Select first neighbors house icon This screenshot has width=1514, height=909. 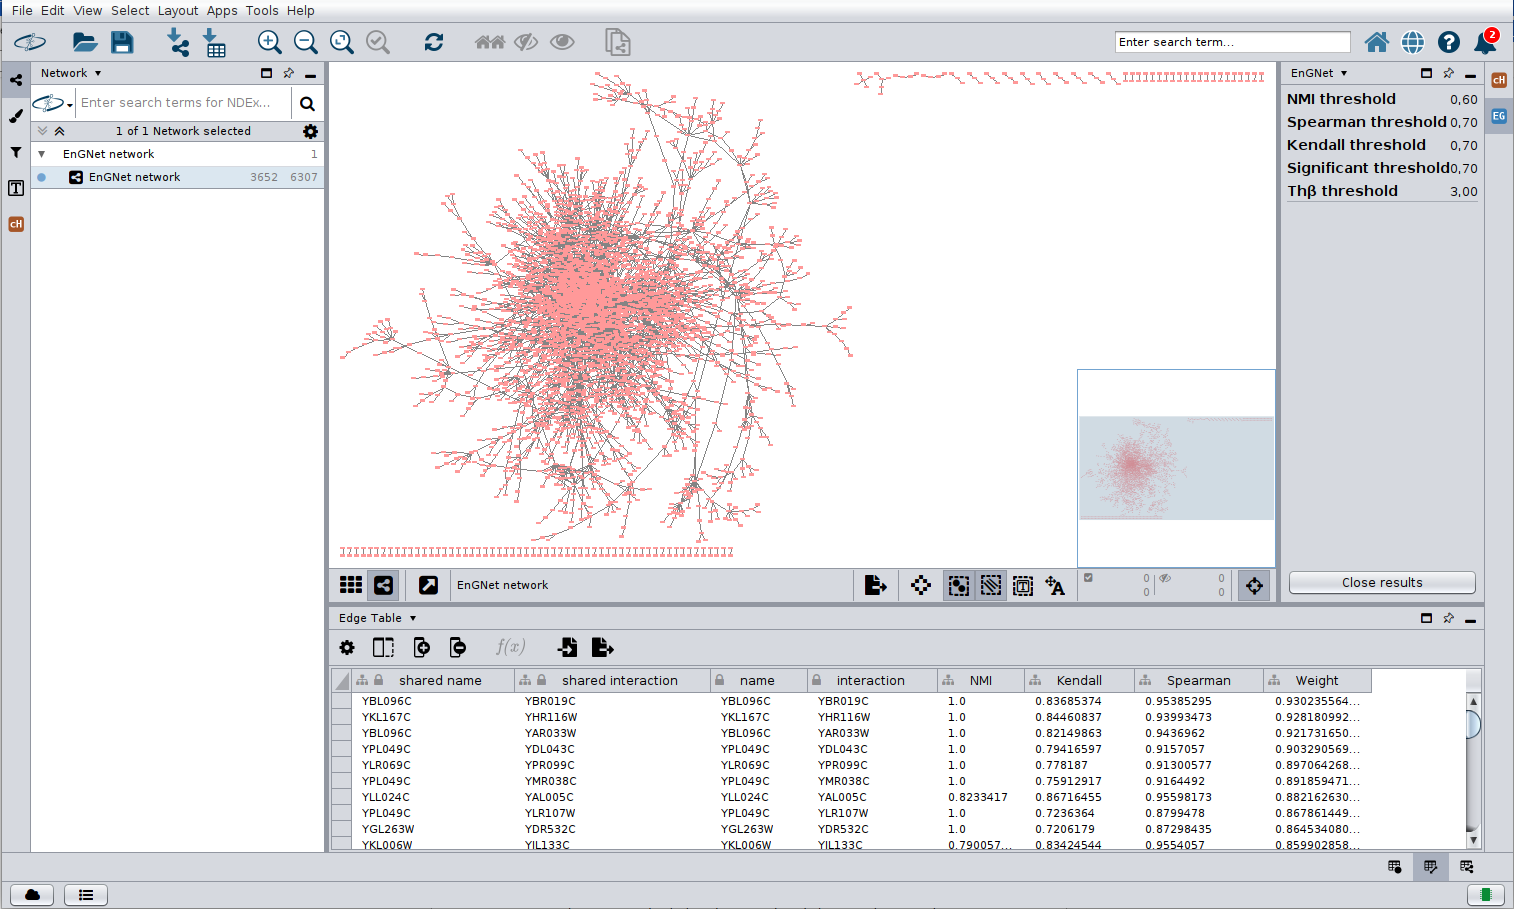click(490, 42)
